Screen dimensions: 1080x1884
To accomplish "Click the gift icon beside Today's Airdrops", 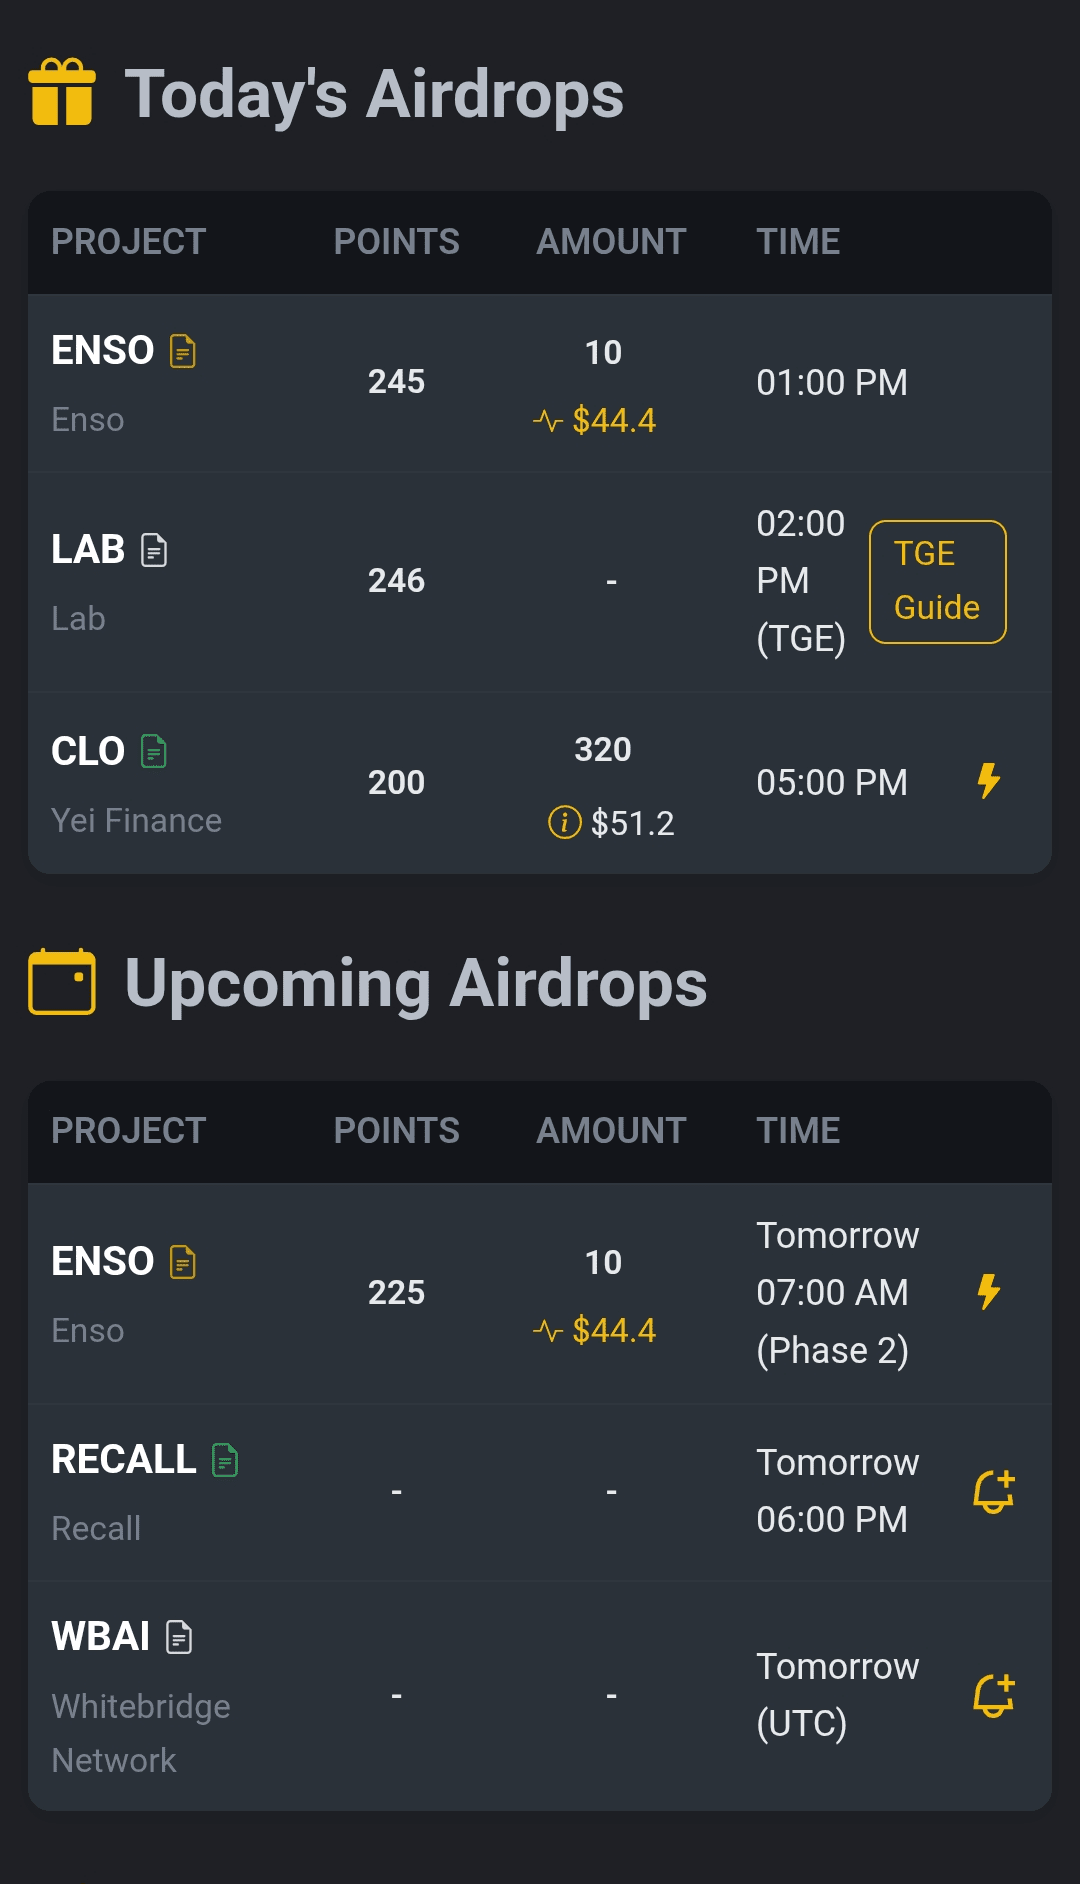I will 62,92.
